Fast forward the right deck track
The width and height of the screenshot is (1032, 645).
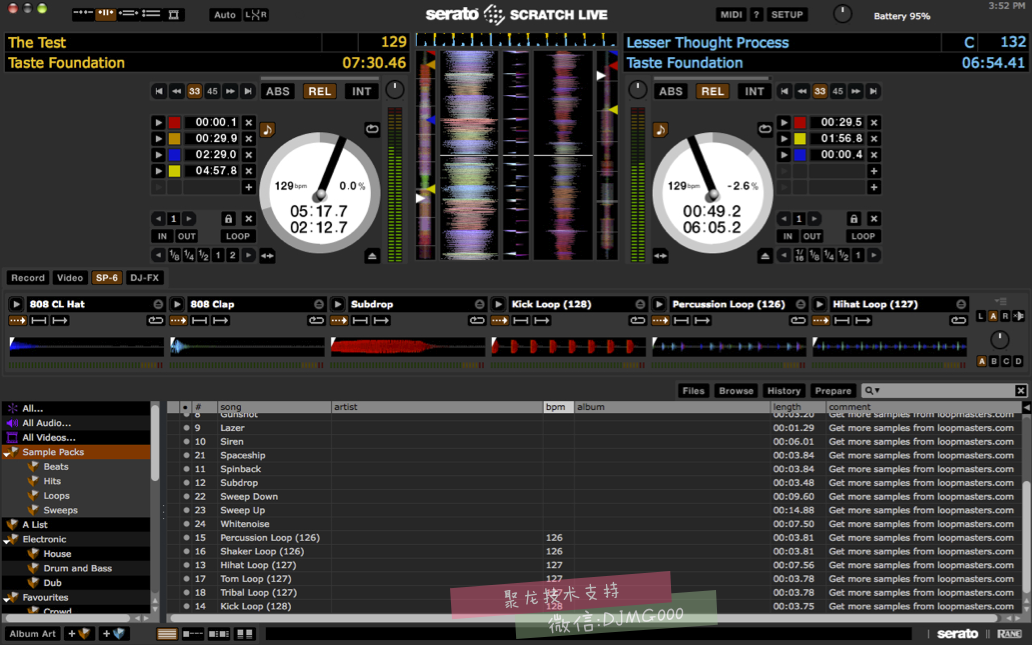pos(855,91)
